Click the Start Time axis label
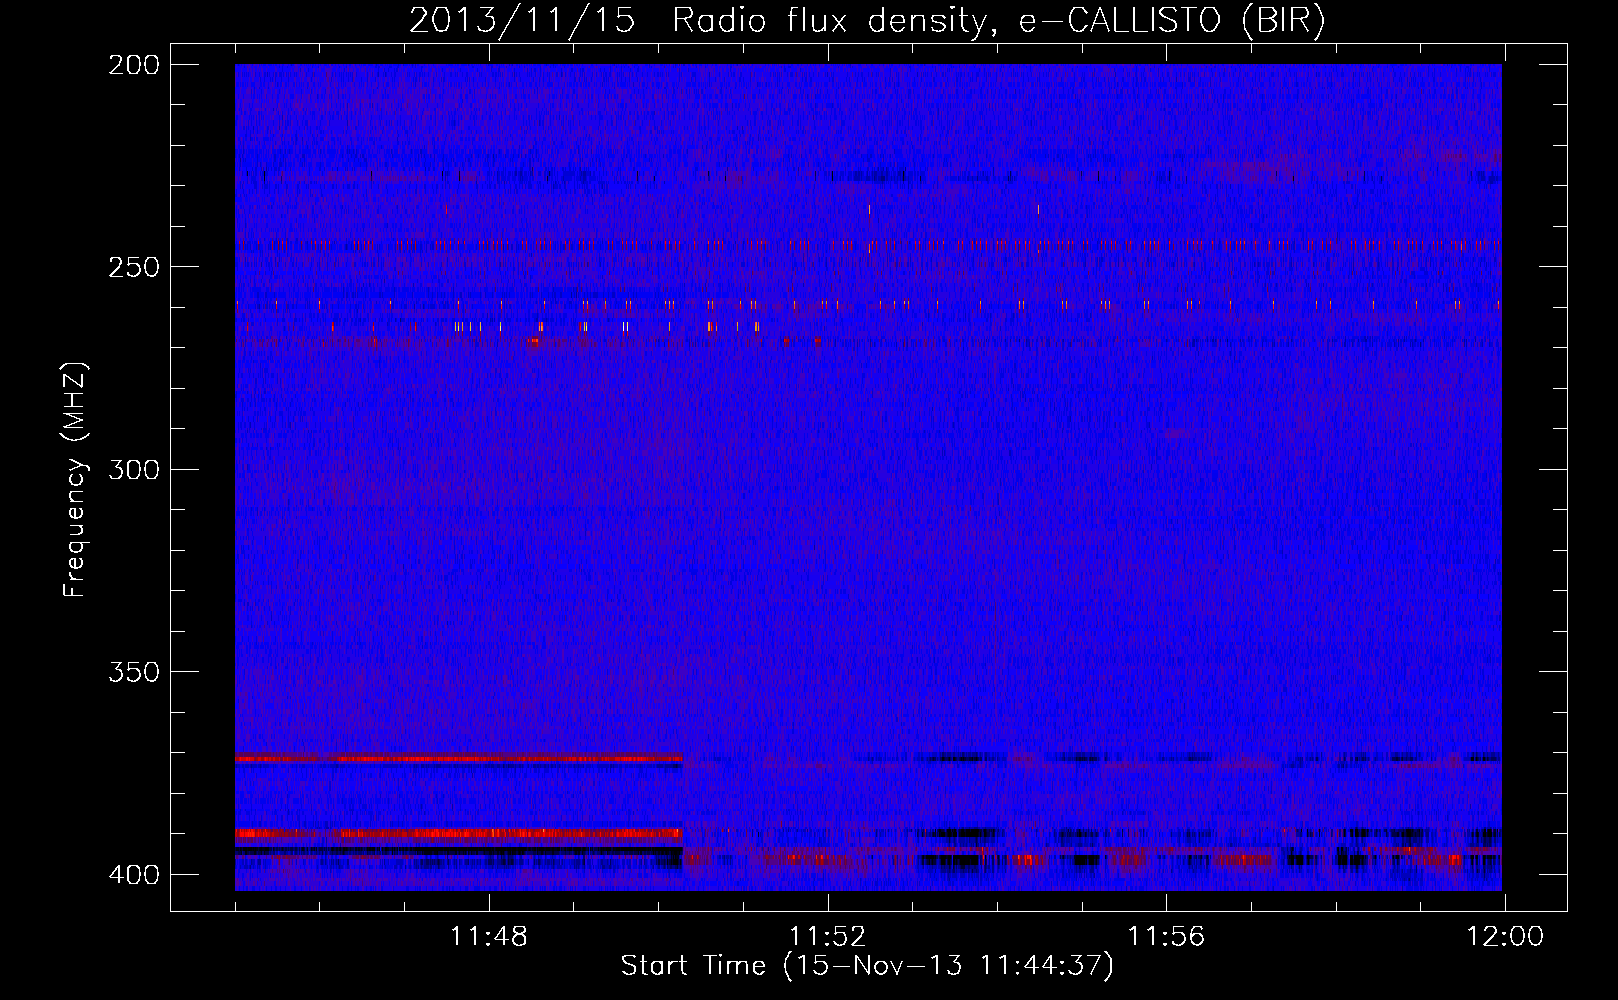 tap(867, 966)
